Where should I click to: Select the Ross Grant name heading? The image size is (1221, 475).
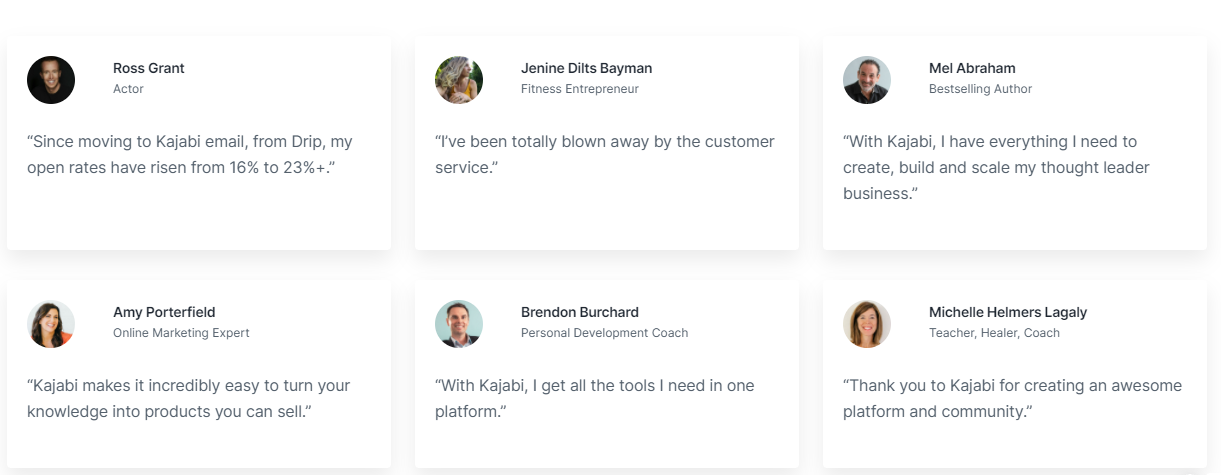point(149,68)
